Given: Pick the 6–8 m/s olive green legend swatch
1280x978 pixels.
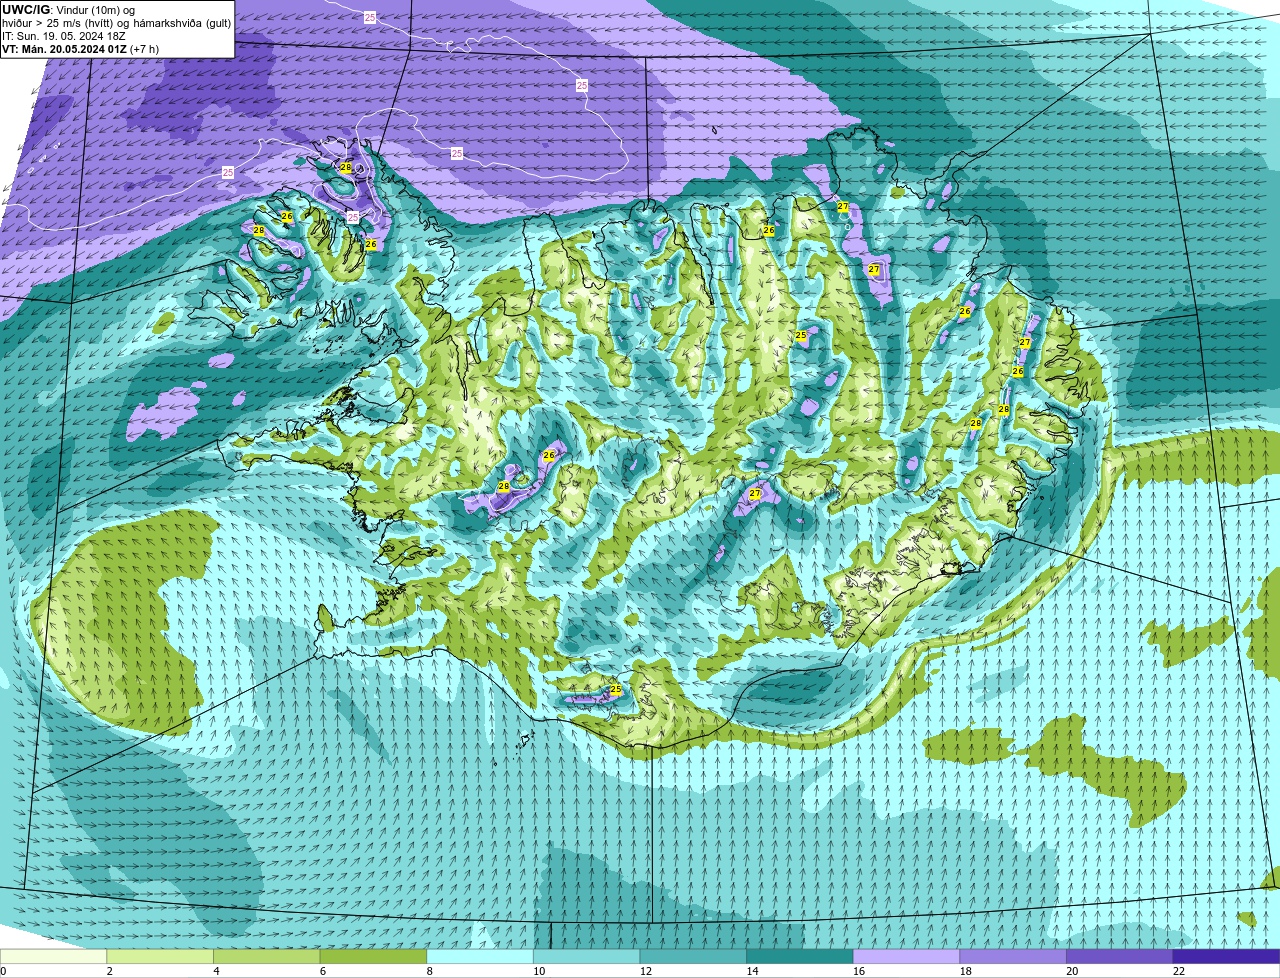Looking at the screenshot, I should [373, 957].
